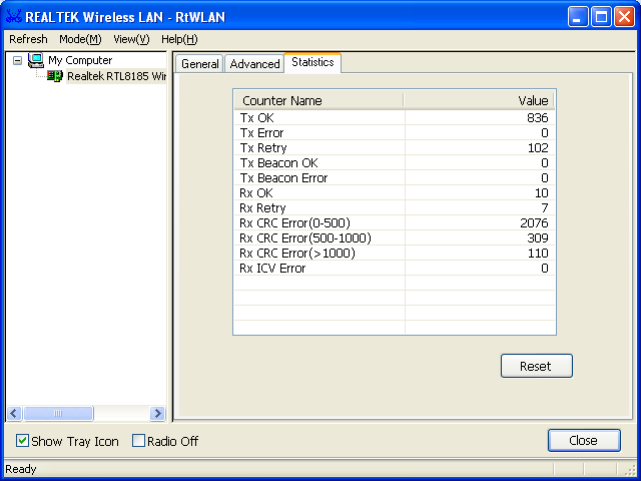The width and height of the screenshot is (641, 481).
Task: Switch to the Advanced tab
Action: pyautogui.click(x=254, y=64)
